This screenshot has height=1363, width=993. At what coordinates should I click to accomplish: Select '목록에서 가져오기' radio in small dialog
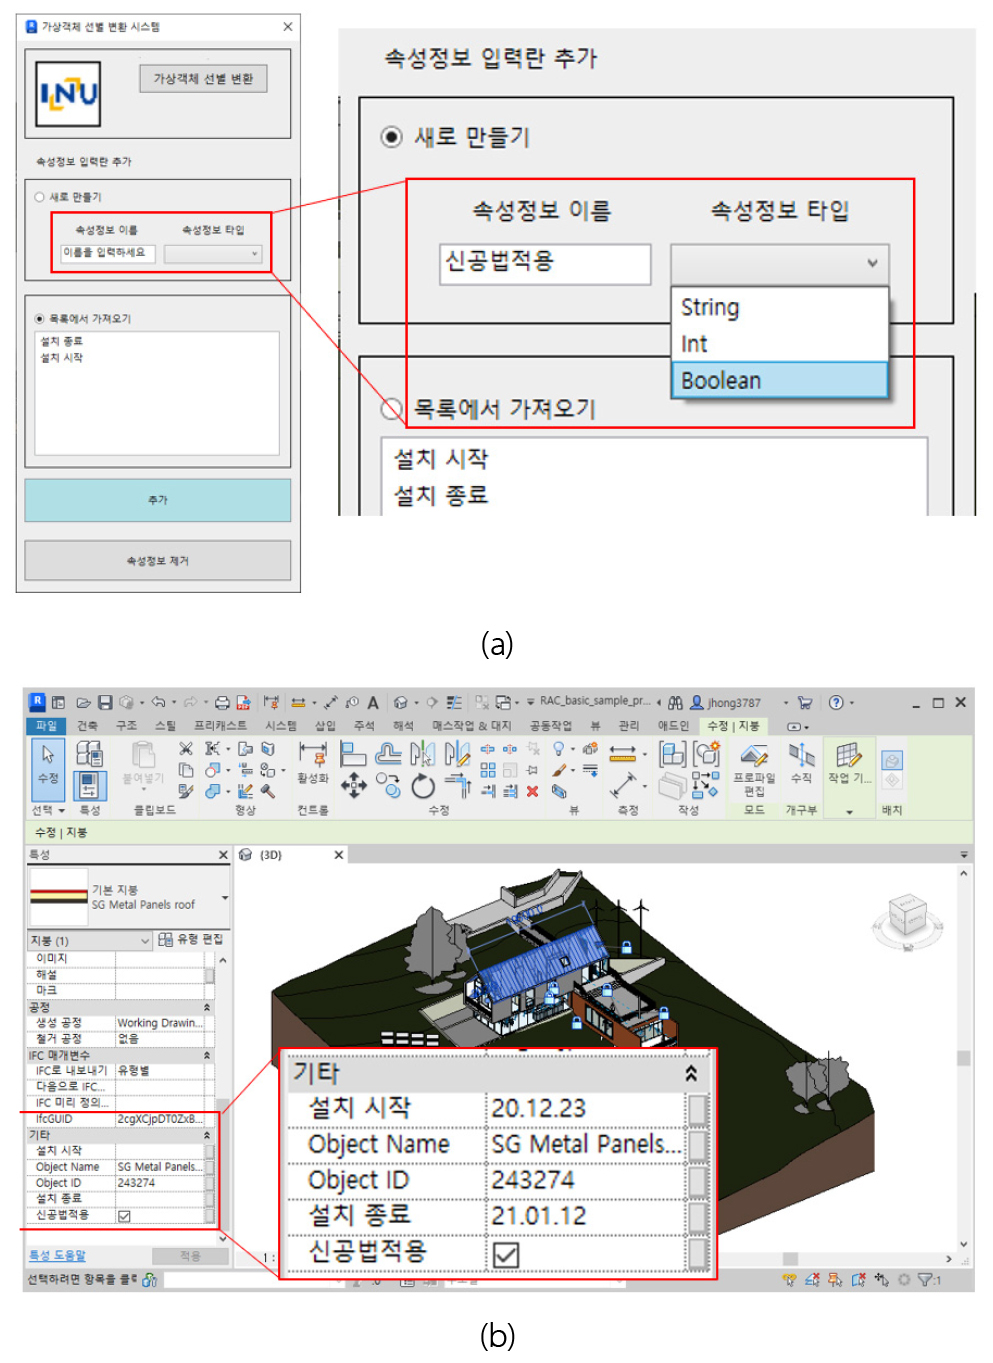(x=40, y=319)
